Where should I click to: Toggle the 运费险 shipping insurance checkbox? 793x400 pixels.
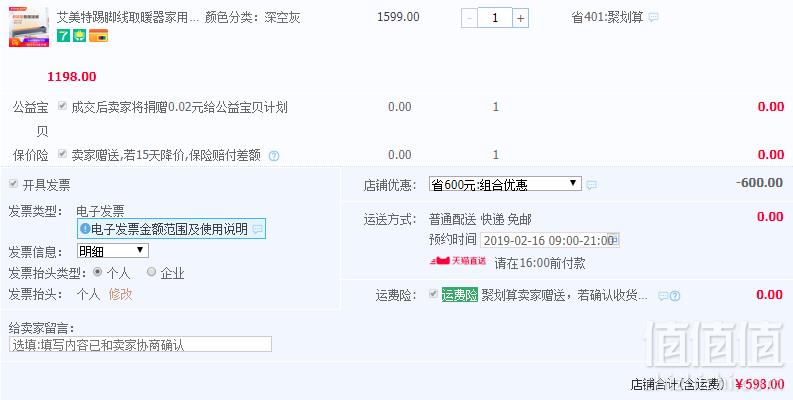coord(433,293)
